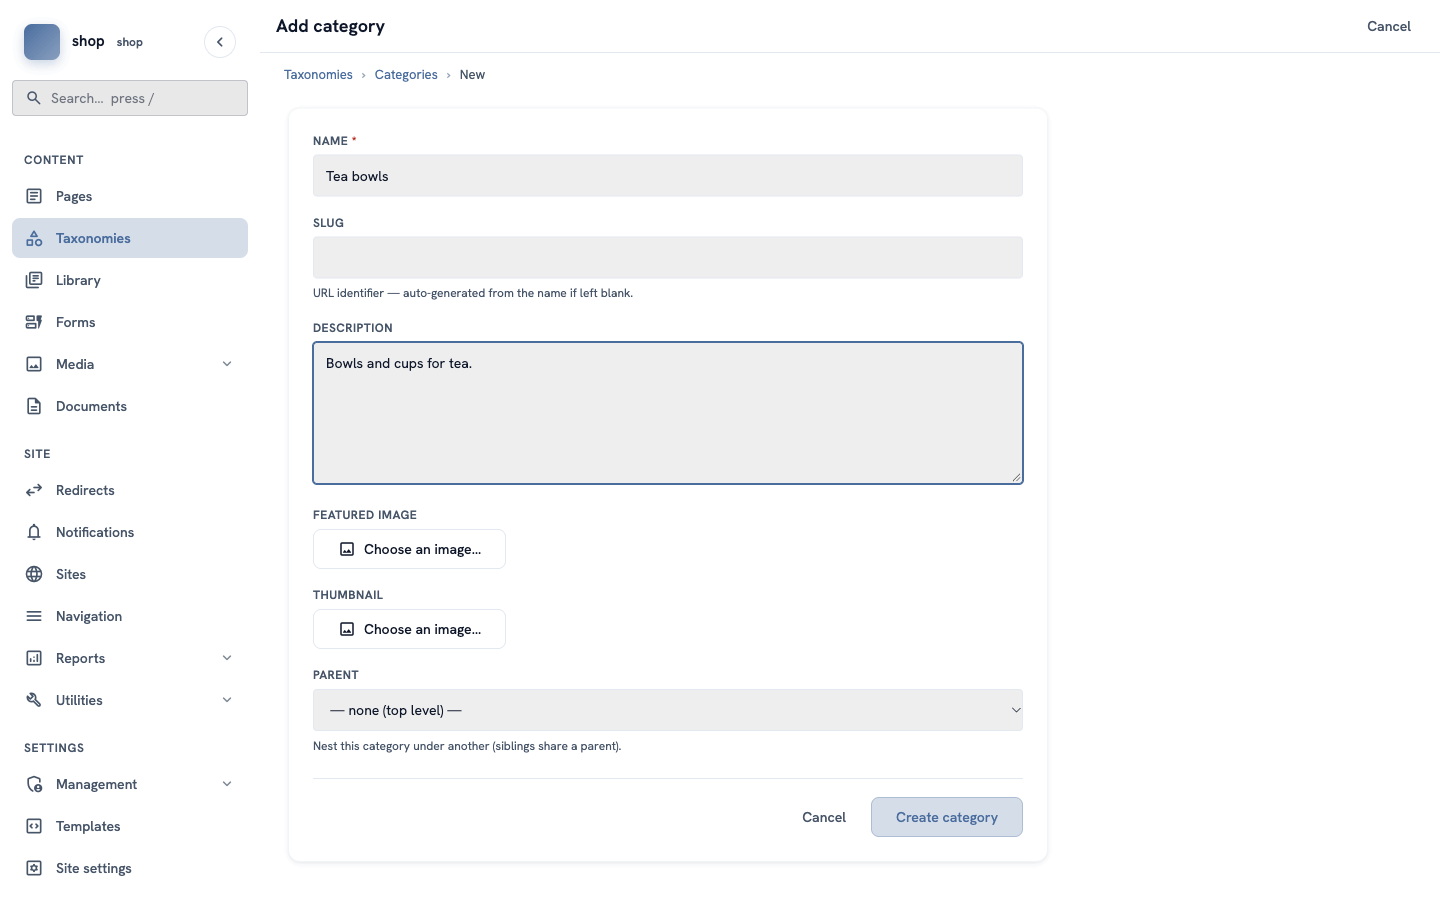1440x900 pixels.
Task: Expand the Utilities submenu chevron
Action: tap(227, 700)
